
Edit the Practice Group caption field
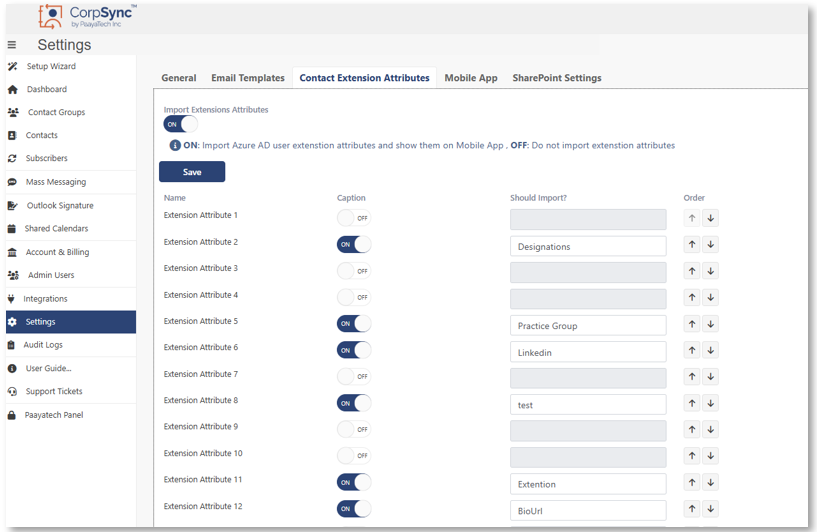pos(588,326)
